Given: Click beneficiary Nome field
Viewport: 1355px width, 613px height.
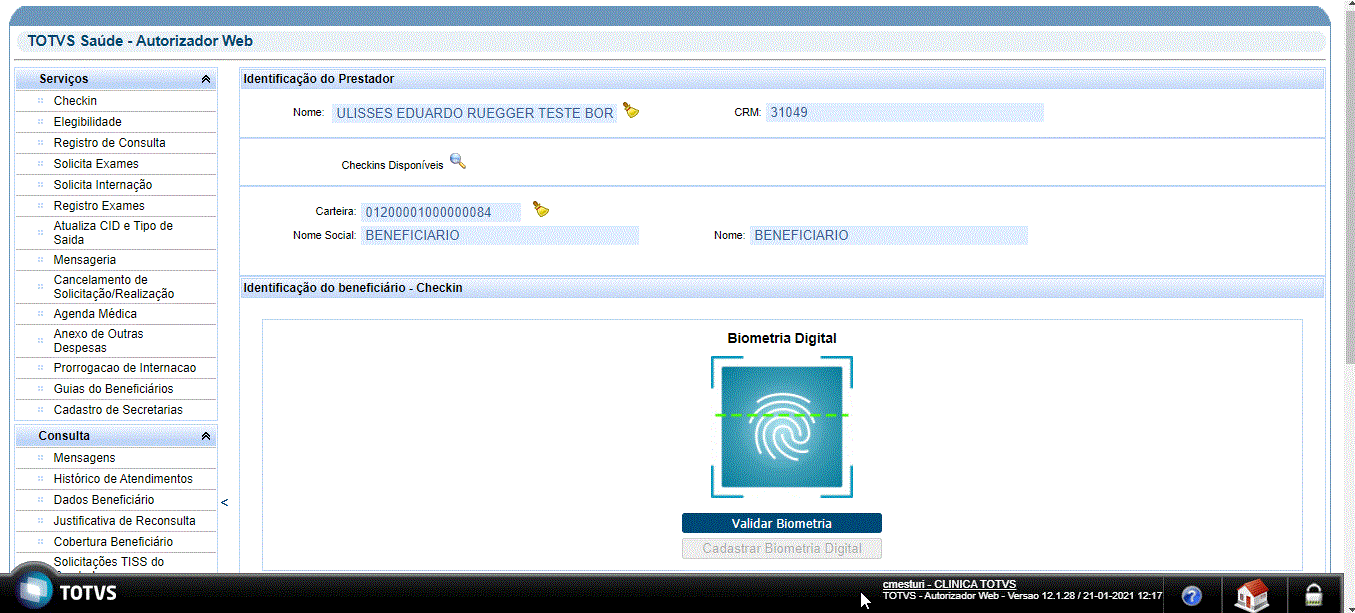Looking at the screenshot, I should 889,236.
